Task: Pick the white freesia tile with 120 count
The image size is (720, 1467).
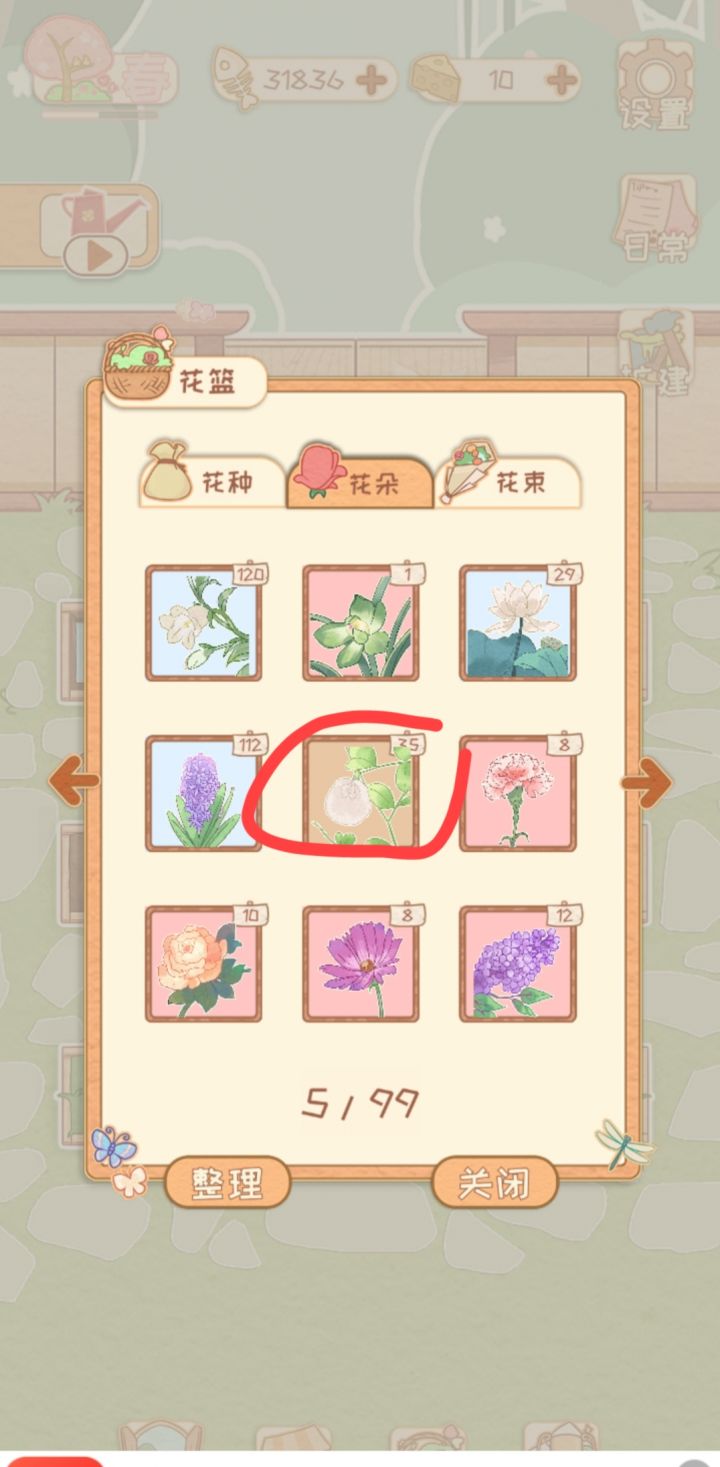Action: [x=203, y=623]
